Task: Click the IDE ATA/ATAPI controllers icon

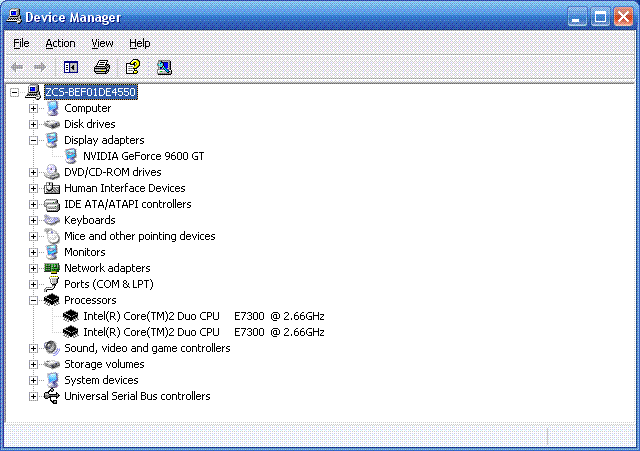Action: [x=52, y=204]
